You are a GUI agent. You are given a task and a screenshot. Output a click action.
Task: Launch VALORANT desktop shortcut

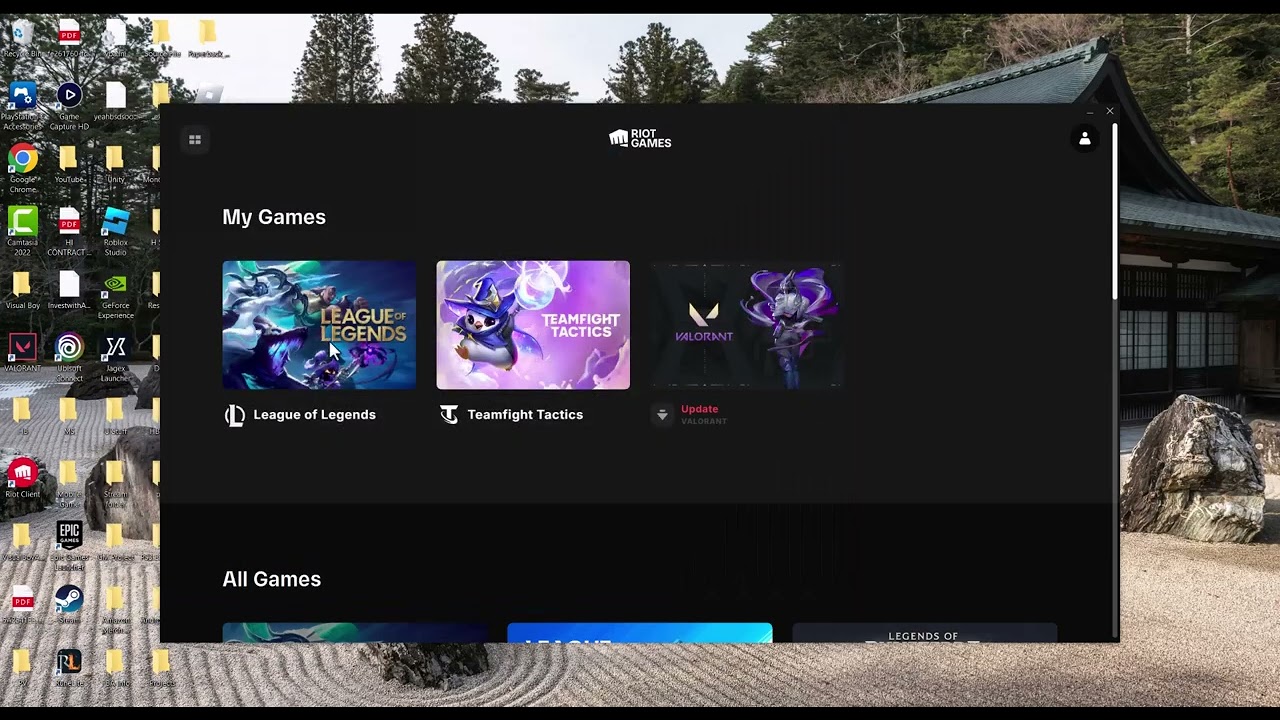point(22,353)
